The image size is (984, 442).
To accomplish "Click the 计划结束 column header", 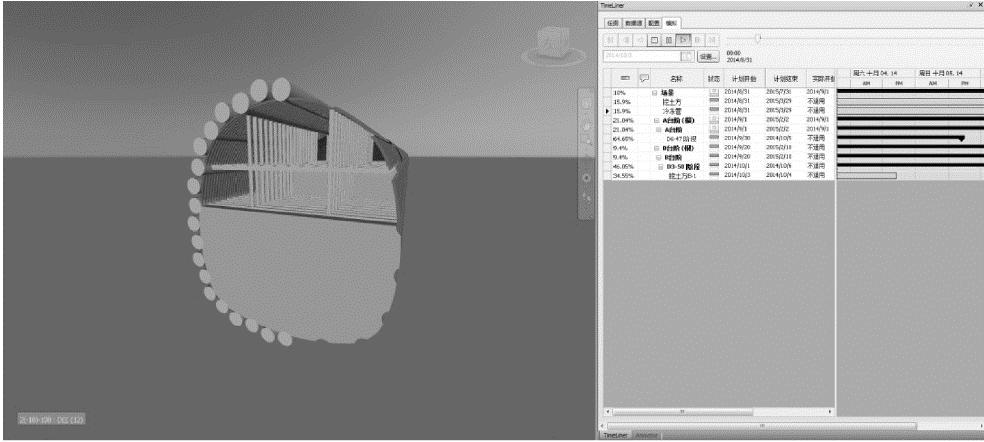I will click(784, 79).
